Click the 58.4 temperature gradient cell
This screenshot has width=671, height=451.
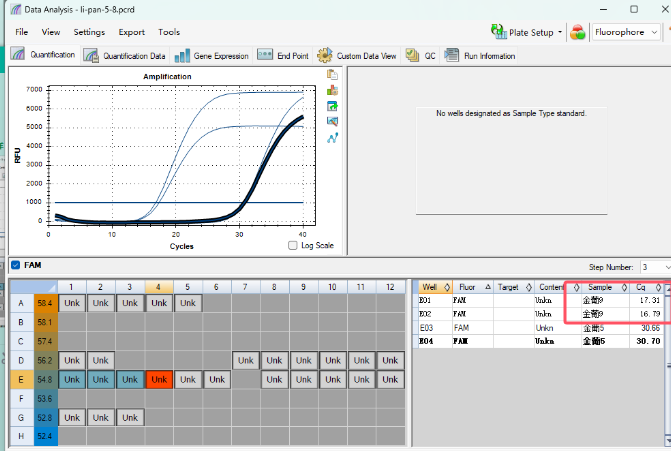click(x=45, y=303)
